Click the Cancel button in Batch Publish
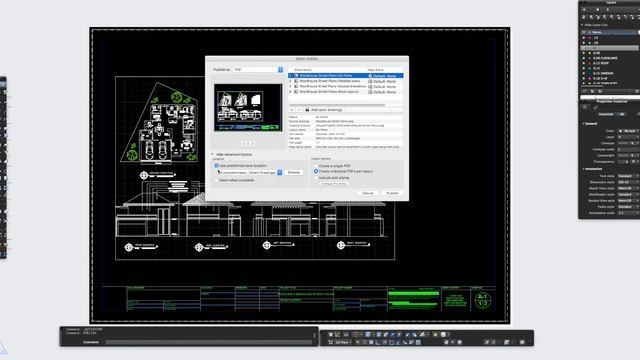 coord(368,193)
